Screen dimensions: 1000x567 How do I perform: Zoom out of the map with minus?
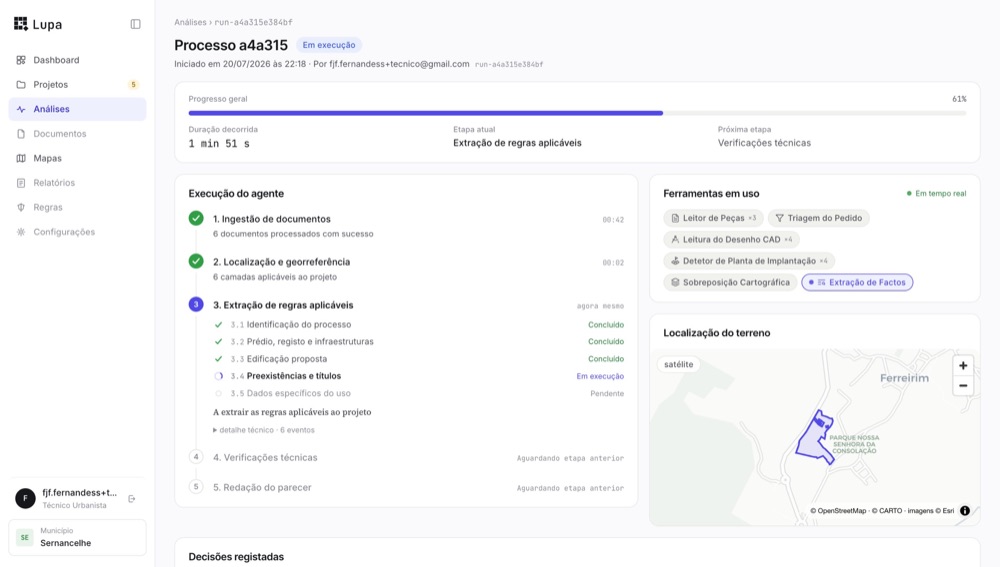(x=963, y=386)
